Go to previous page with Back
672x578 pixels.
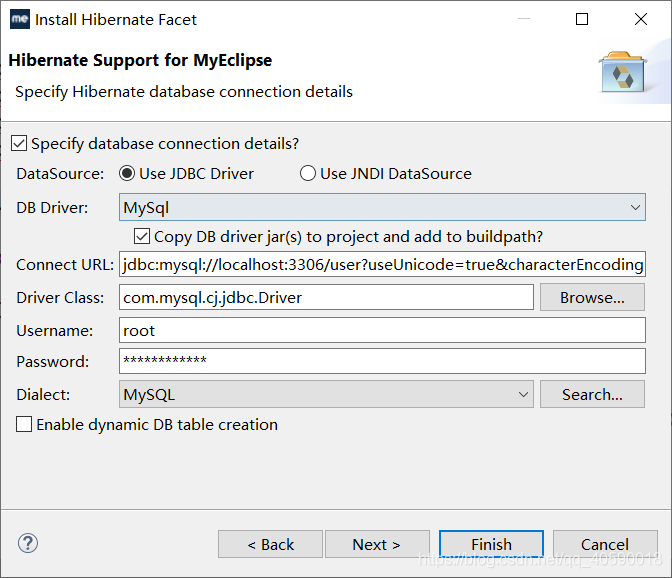tap(270, 544)
